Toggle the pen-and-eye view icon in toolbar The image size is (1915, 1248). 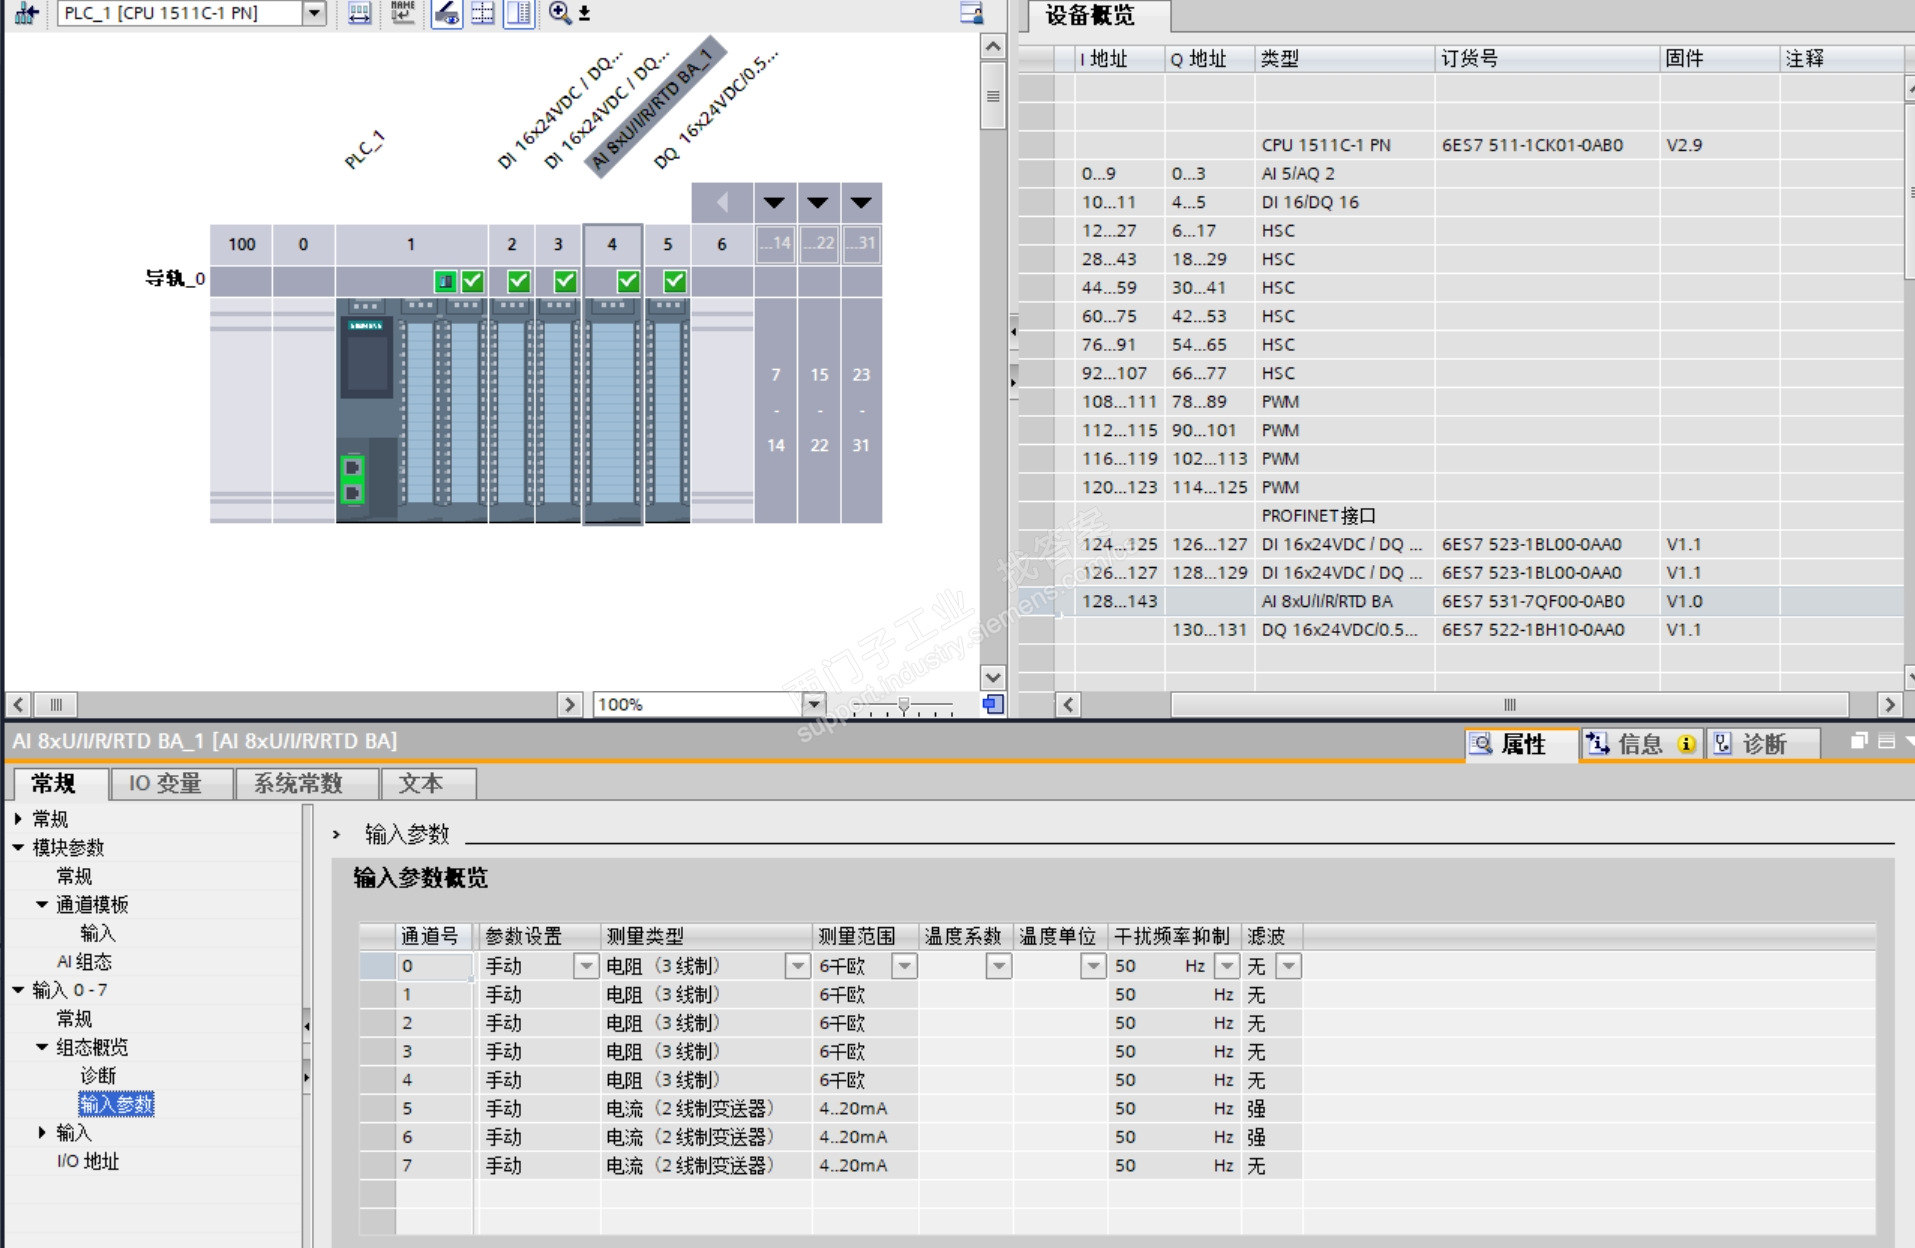click(x=447, y=13)
